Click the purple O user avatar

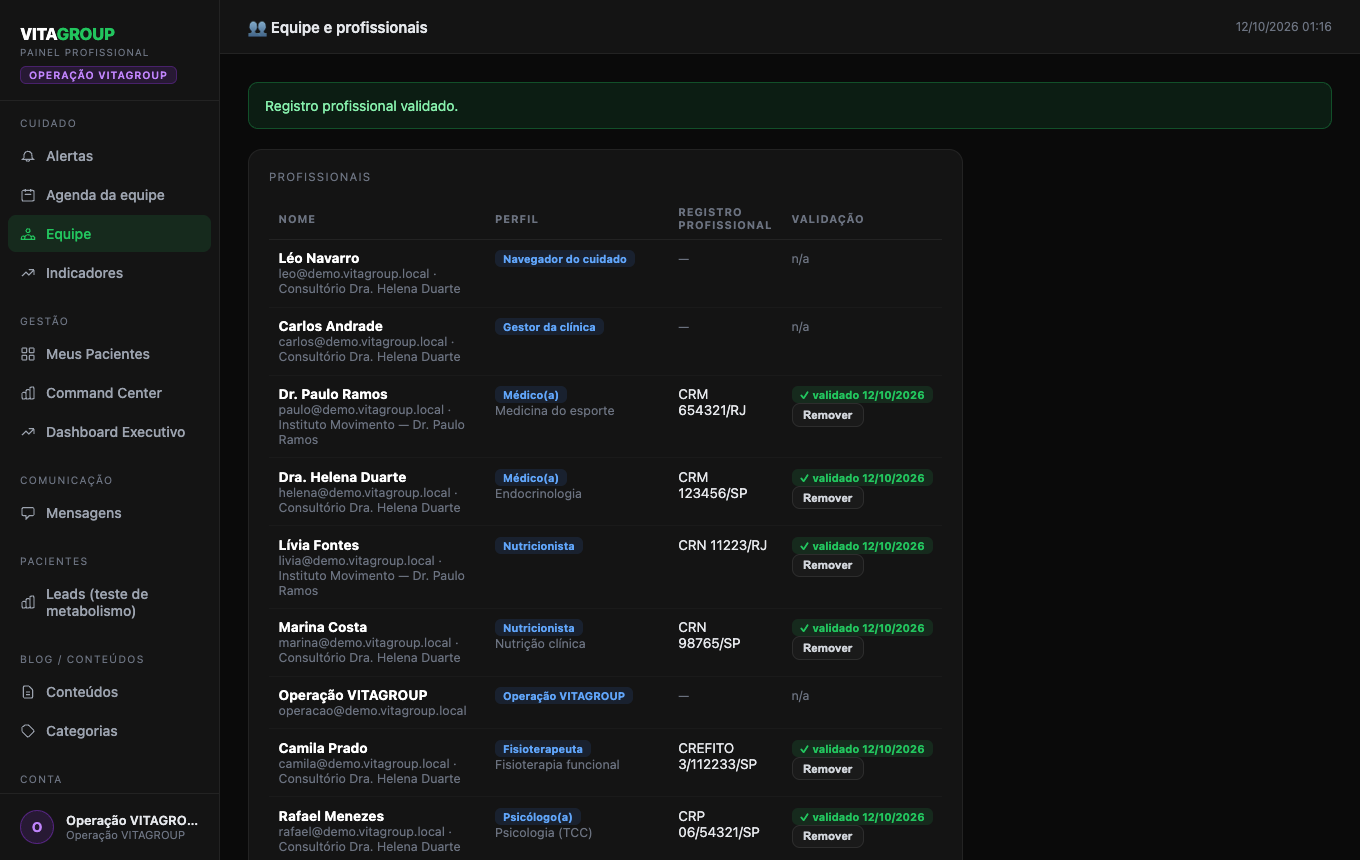tap(37, 827)
